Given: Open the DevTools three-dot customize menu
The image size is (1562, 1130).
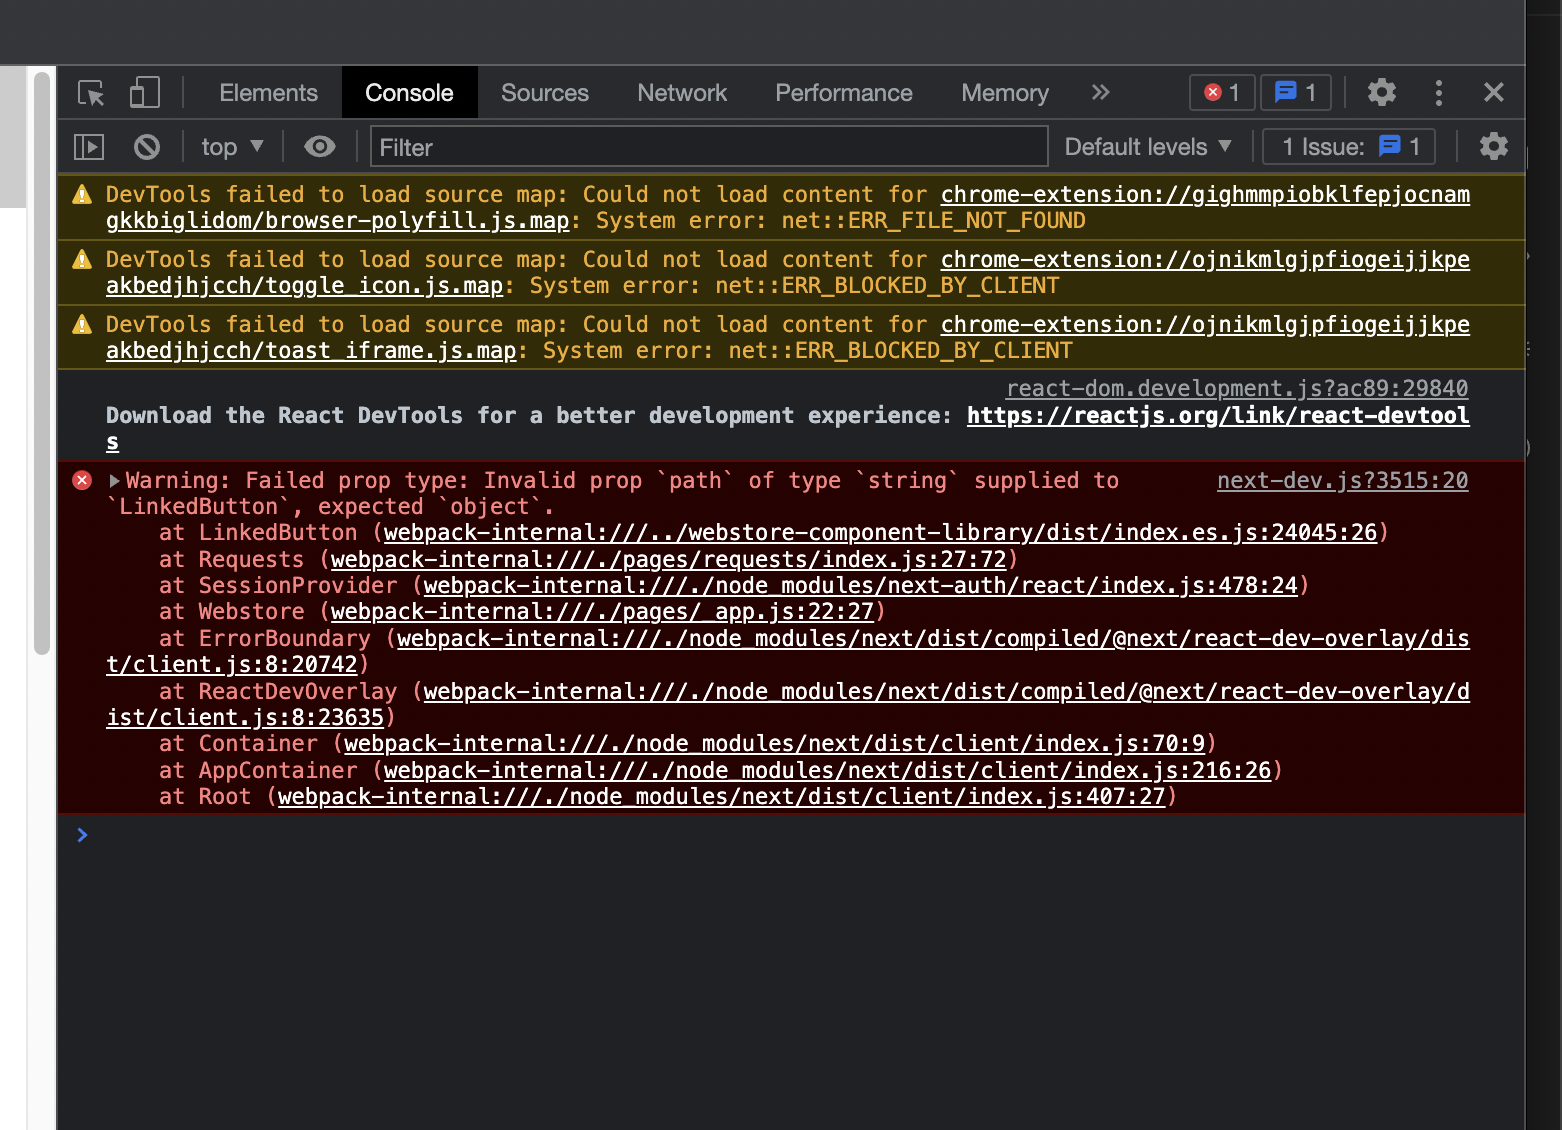Looking at the screenshot, I should 1439,93.
